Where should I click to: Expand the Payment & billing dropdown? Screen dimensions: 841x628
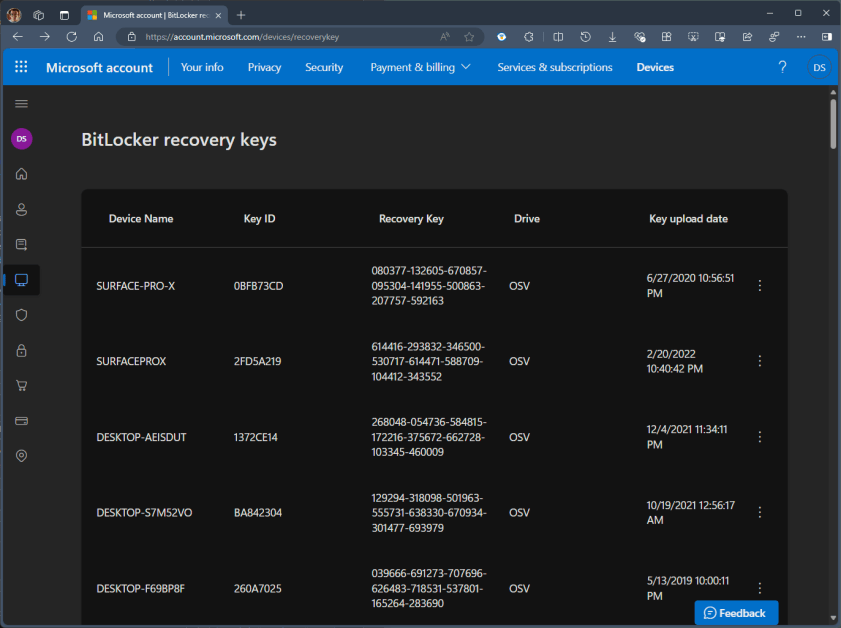[420, 67]
